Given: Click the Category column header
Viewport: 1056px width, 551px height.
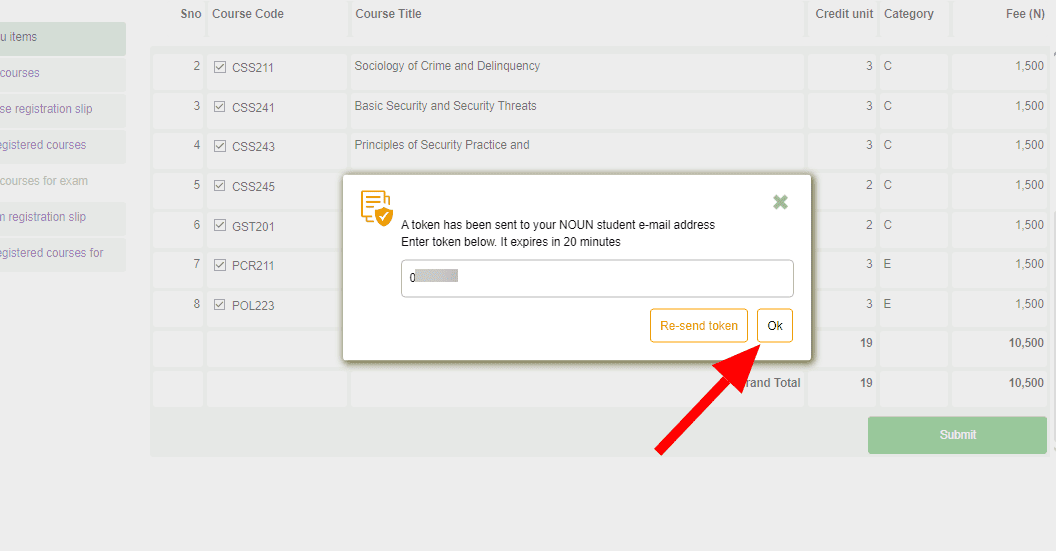Looking at the screenshot, I should pyautogui.click(x=909, y=13).
